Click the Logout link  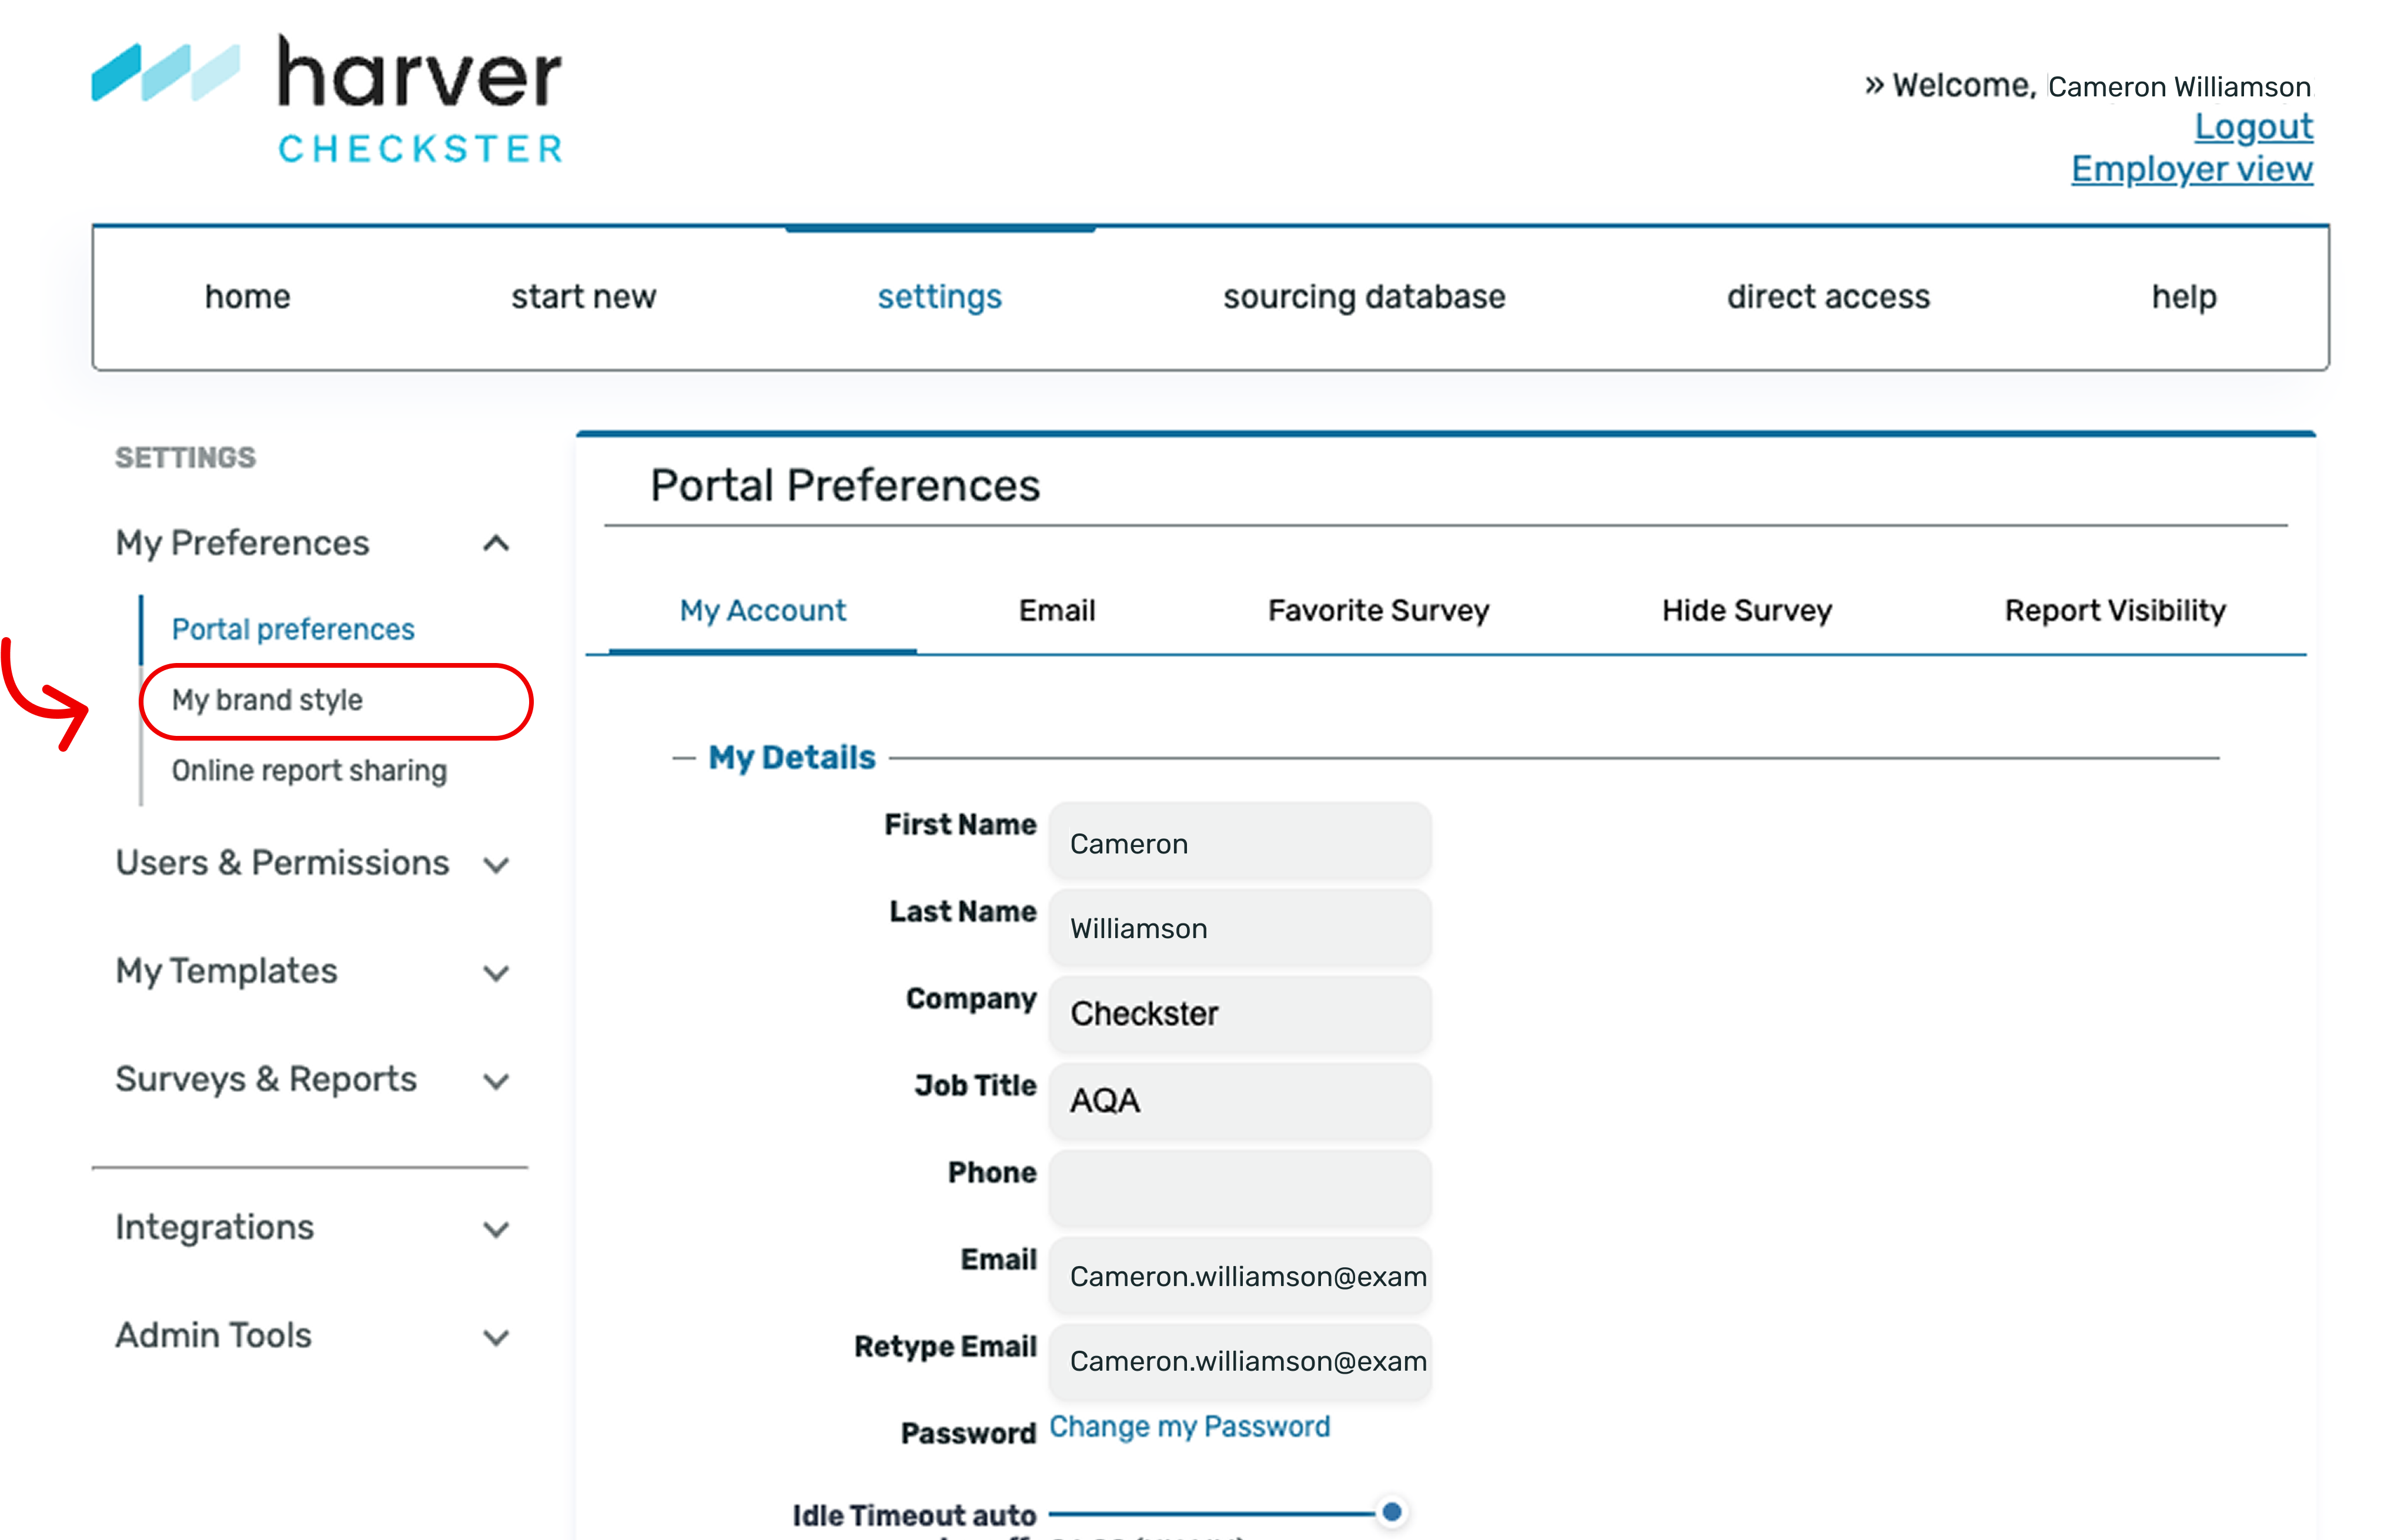(2253, 127)
